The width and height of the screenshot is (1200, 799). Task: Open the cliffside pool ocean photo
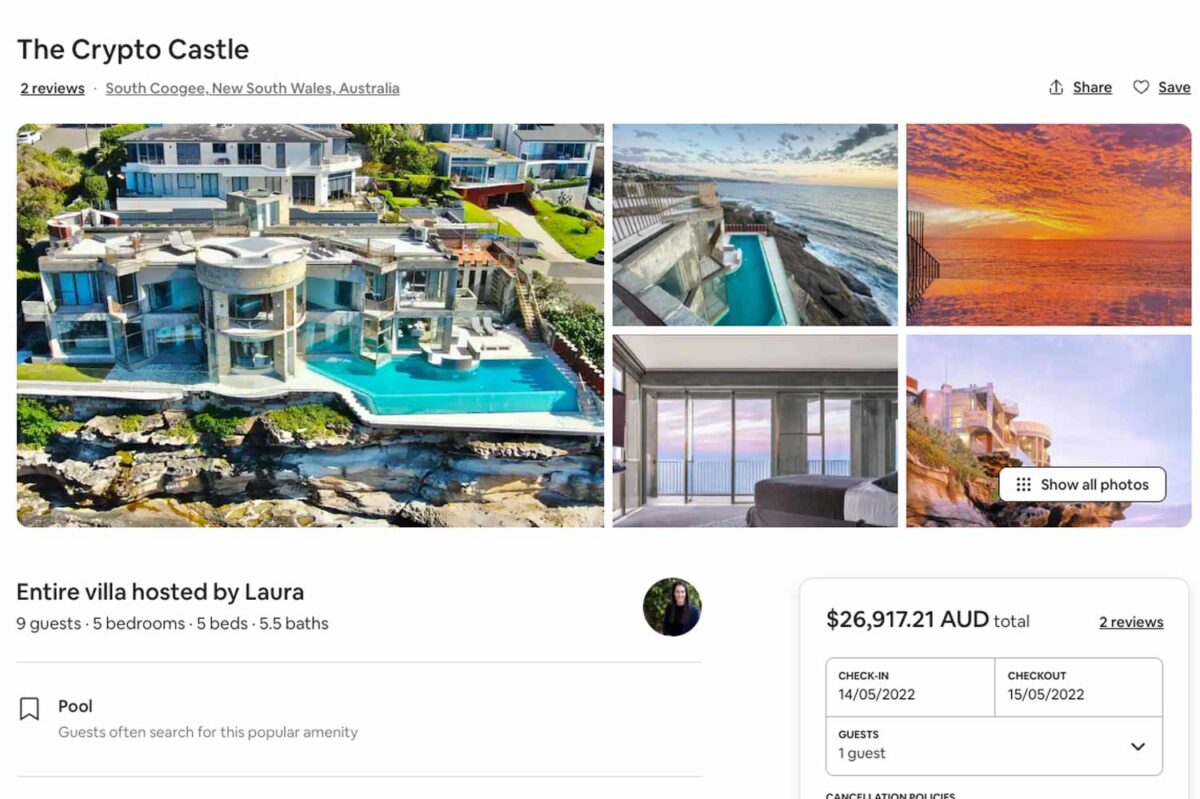755,225
